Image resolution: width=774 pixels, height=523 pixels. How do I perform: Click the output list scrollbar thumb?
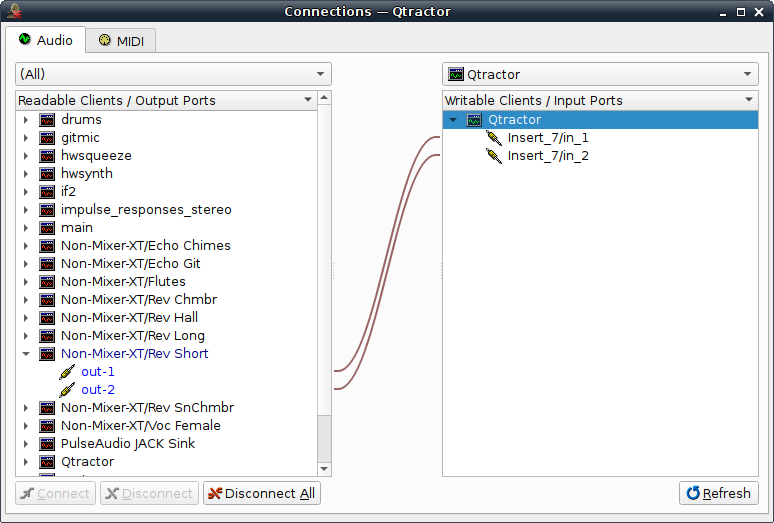[x=324, y=439]
